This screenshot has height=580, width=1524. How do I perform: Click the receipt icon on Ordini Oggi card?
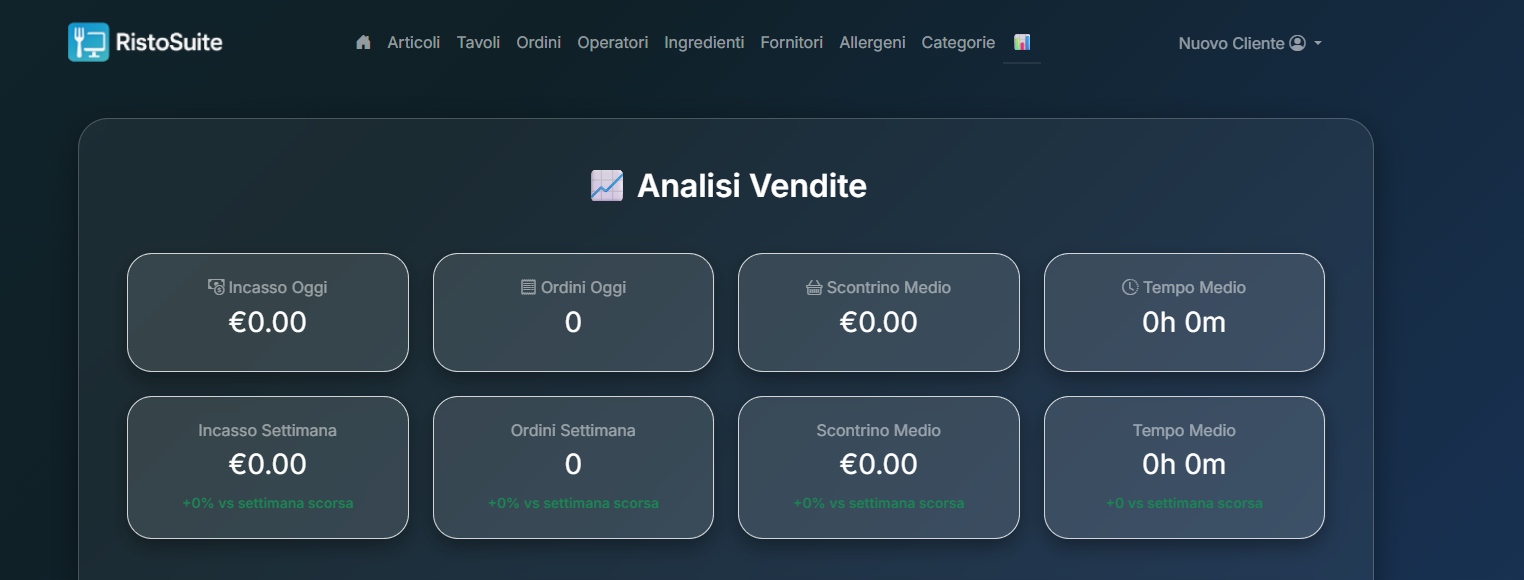527,287
